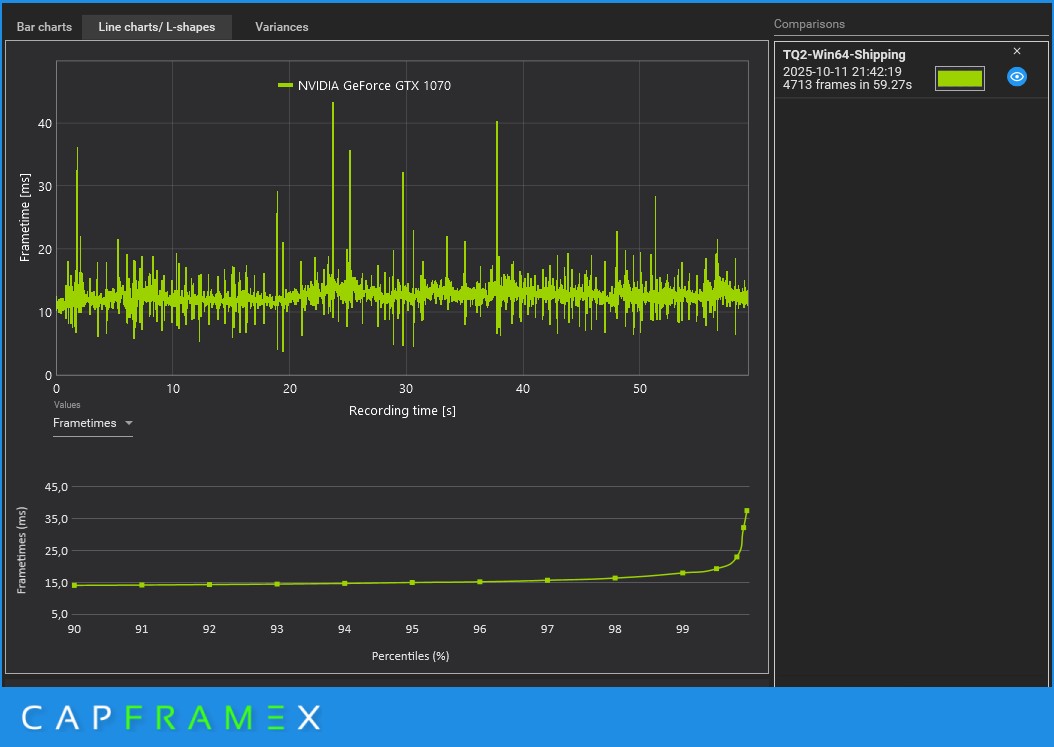Click the Values label above the dropdown
Screen dimensions: 1054x747
click(x=67, y=405)
